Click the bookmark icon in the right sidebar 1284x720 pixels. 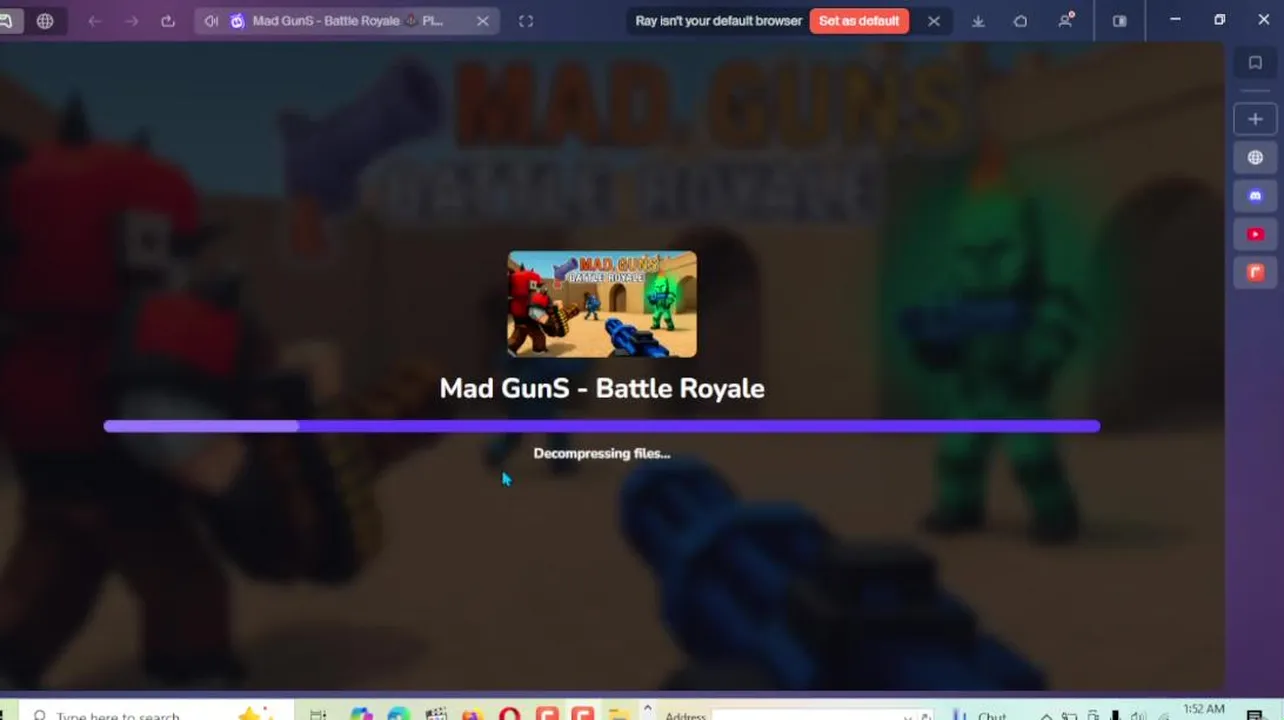point(1255,63)
